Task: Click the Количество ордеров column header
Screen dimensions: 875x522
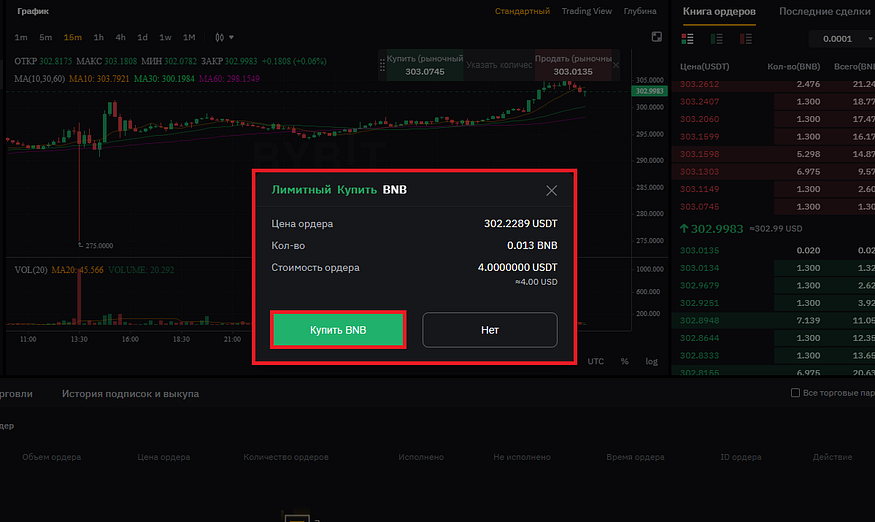Action: pyautogui.click(x=286, y=457)
